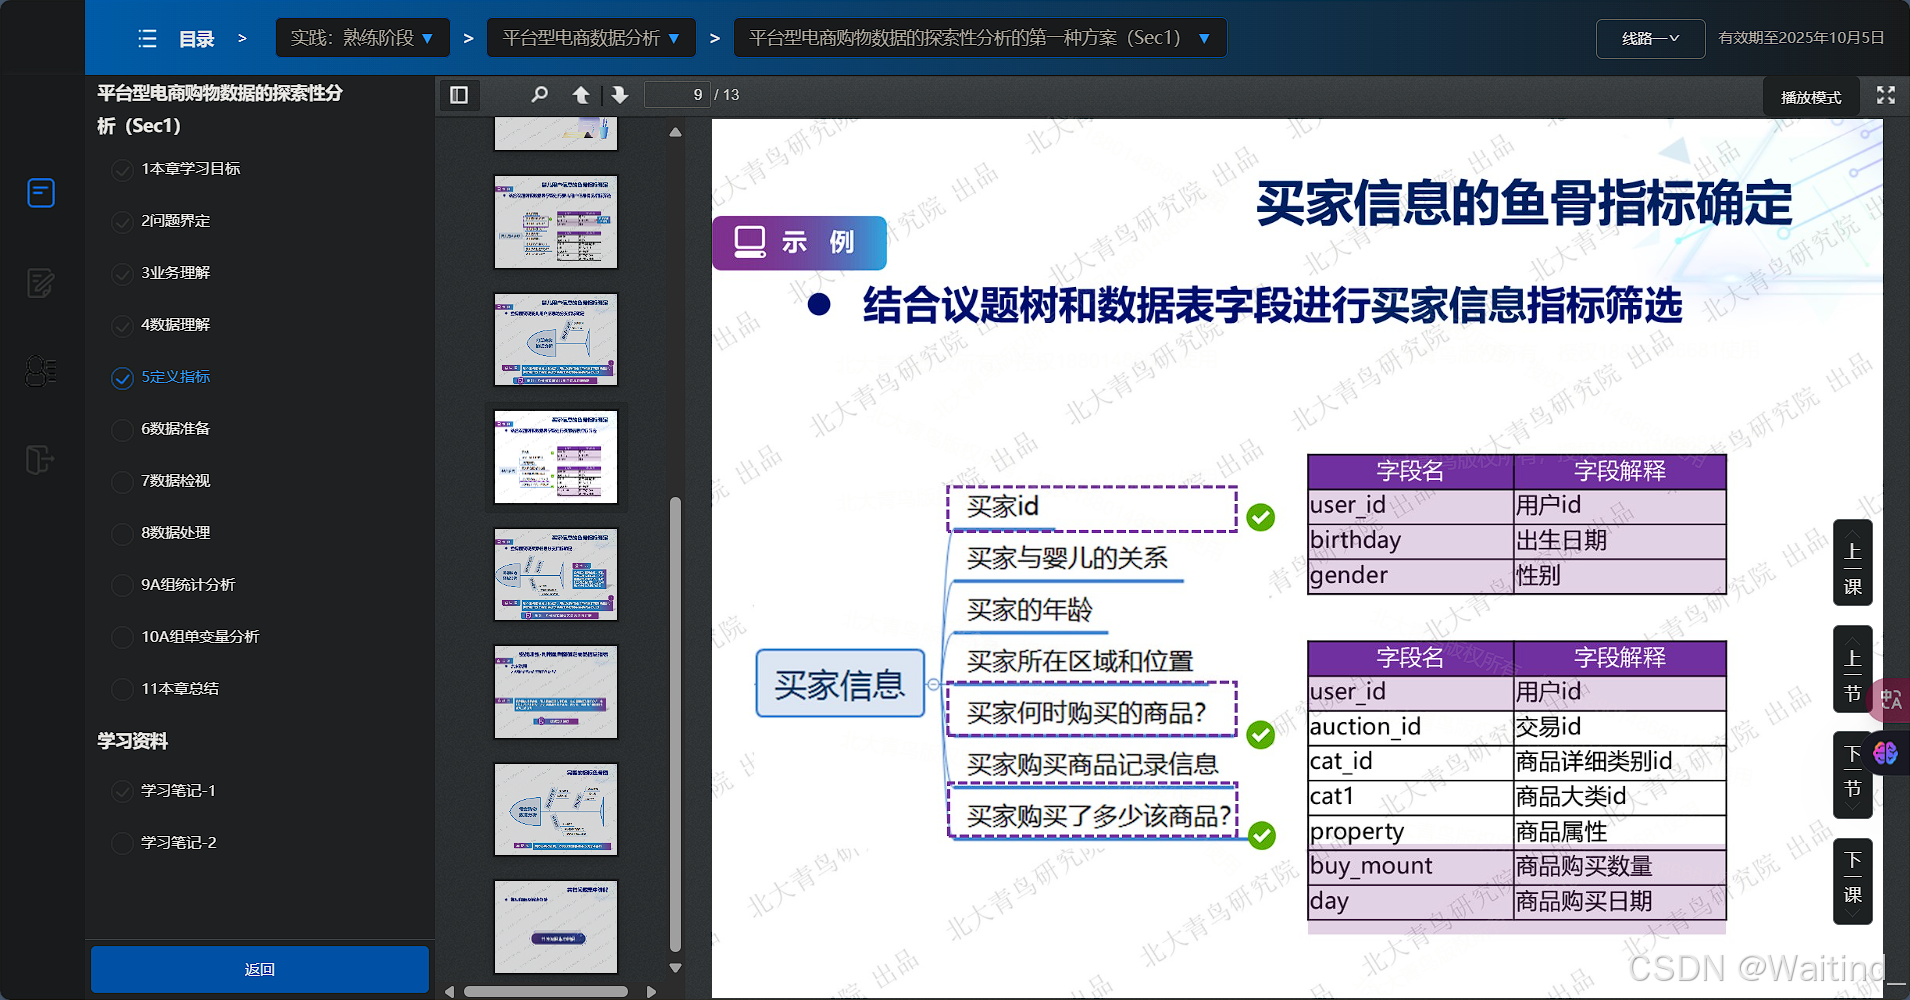The image size is (1910, 1000).
Task: Open the 目录 menu list icon
Action: coord(147,39)
